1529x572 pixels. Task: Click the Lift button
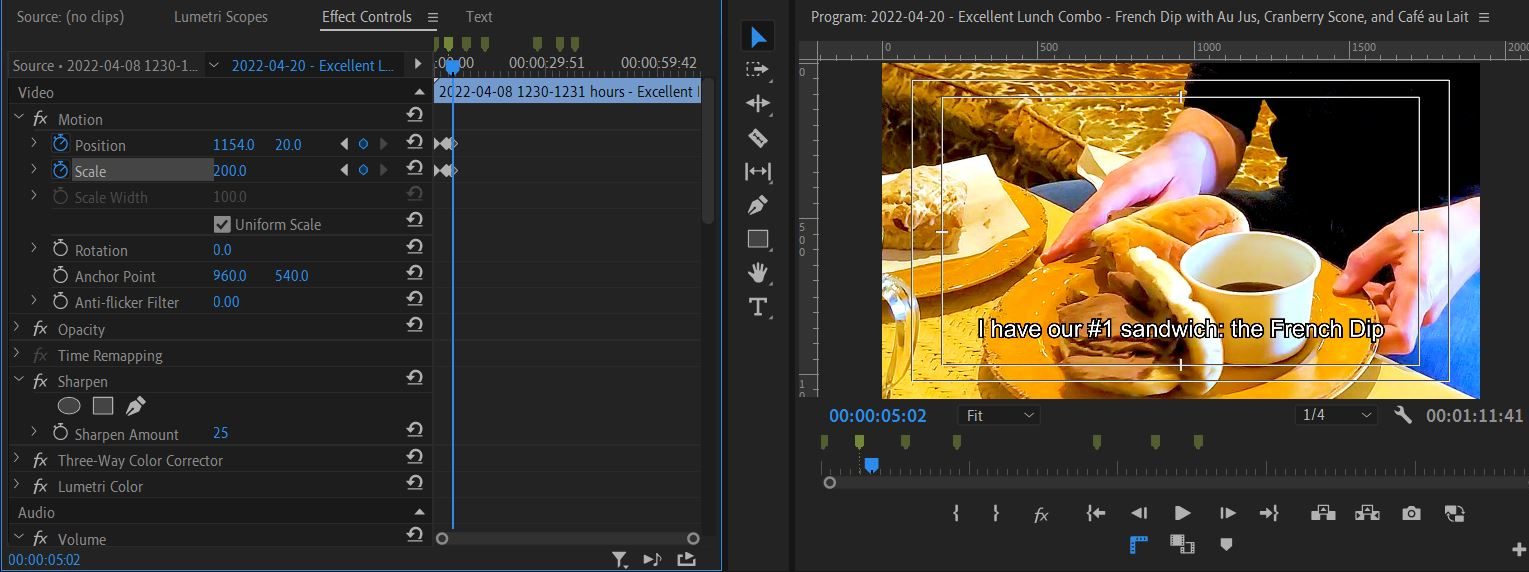point(1323,513)
